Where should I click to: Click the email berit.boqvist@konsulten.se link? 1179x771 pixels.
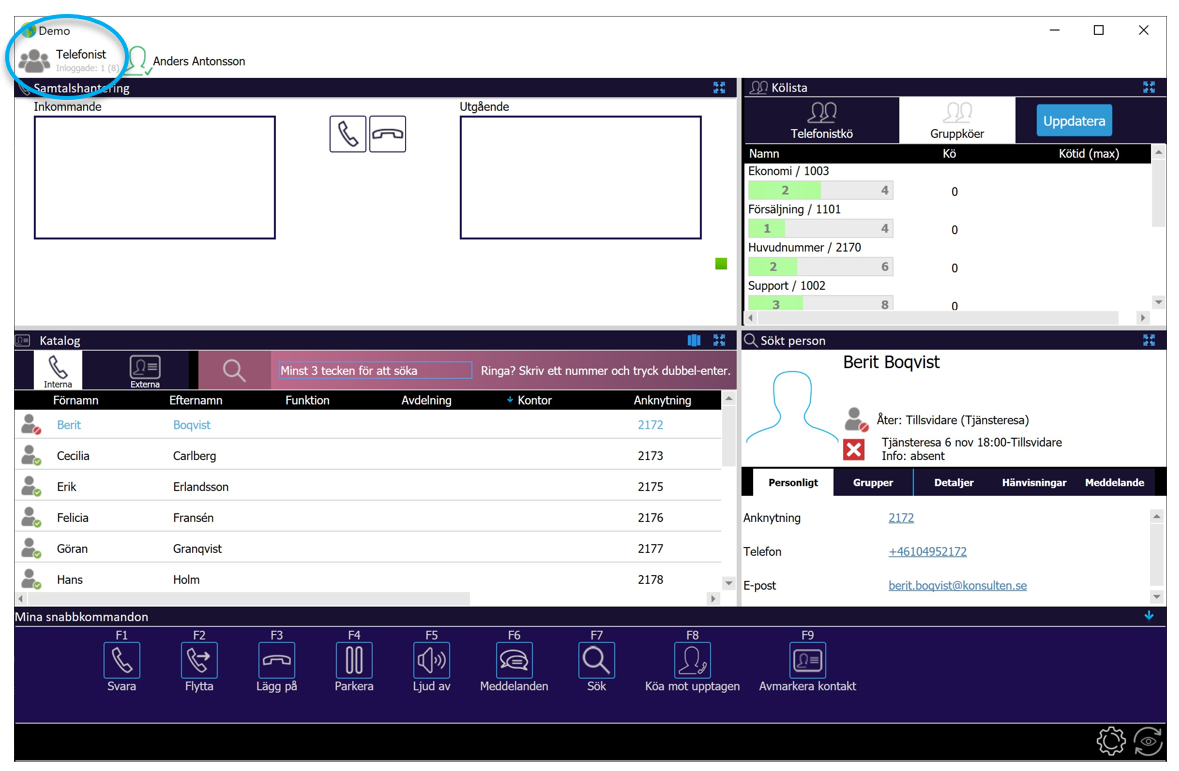pos(957,585)
